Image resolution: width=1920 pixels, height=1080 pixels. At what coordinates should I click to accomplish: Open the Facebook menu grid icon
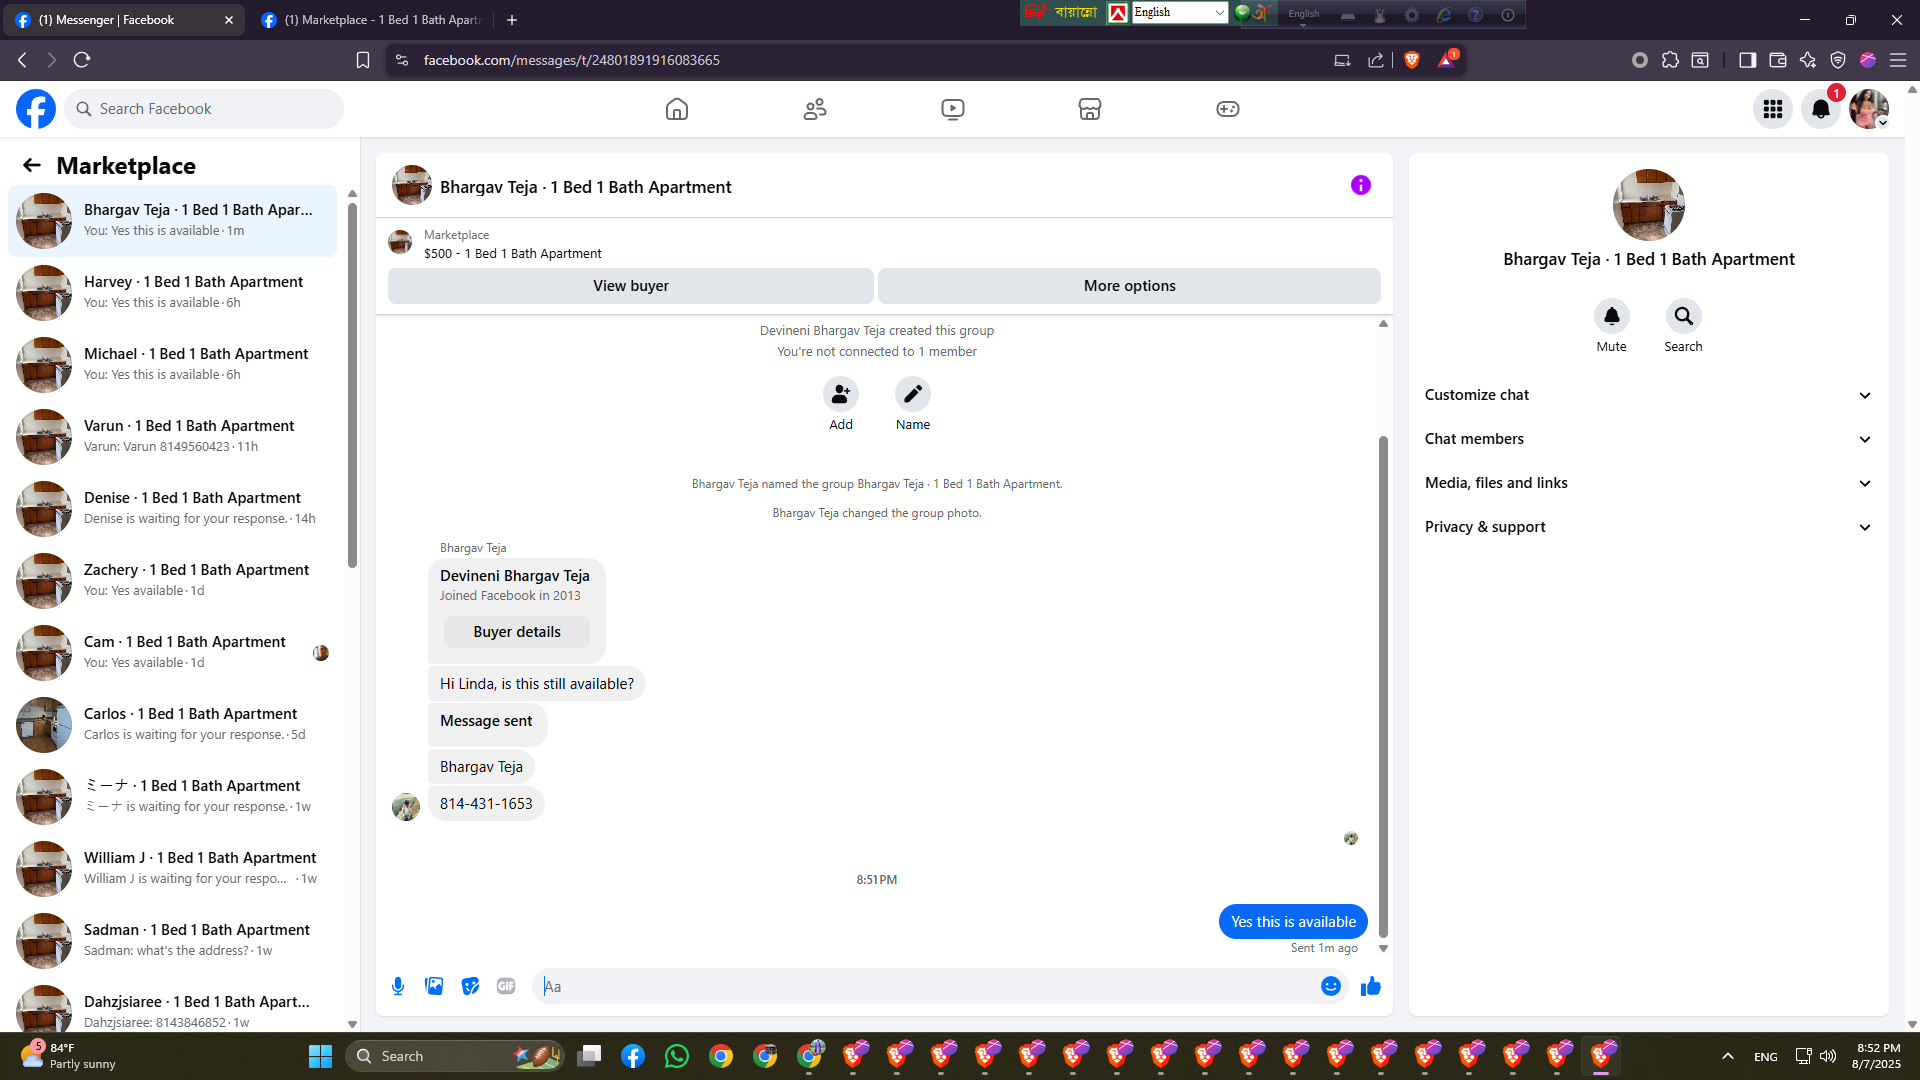1773,109
